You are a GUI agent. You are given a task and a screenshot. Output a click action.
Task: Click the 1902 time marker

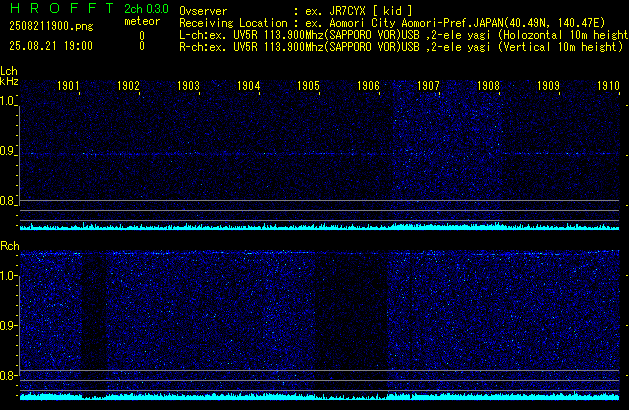point(128,86)
